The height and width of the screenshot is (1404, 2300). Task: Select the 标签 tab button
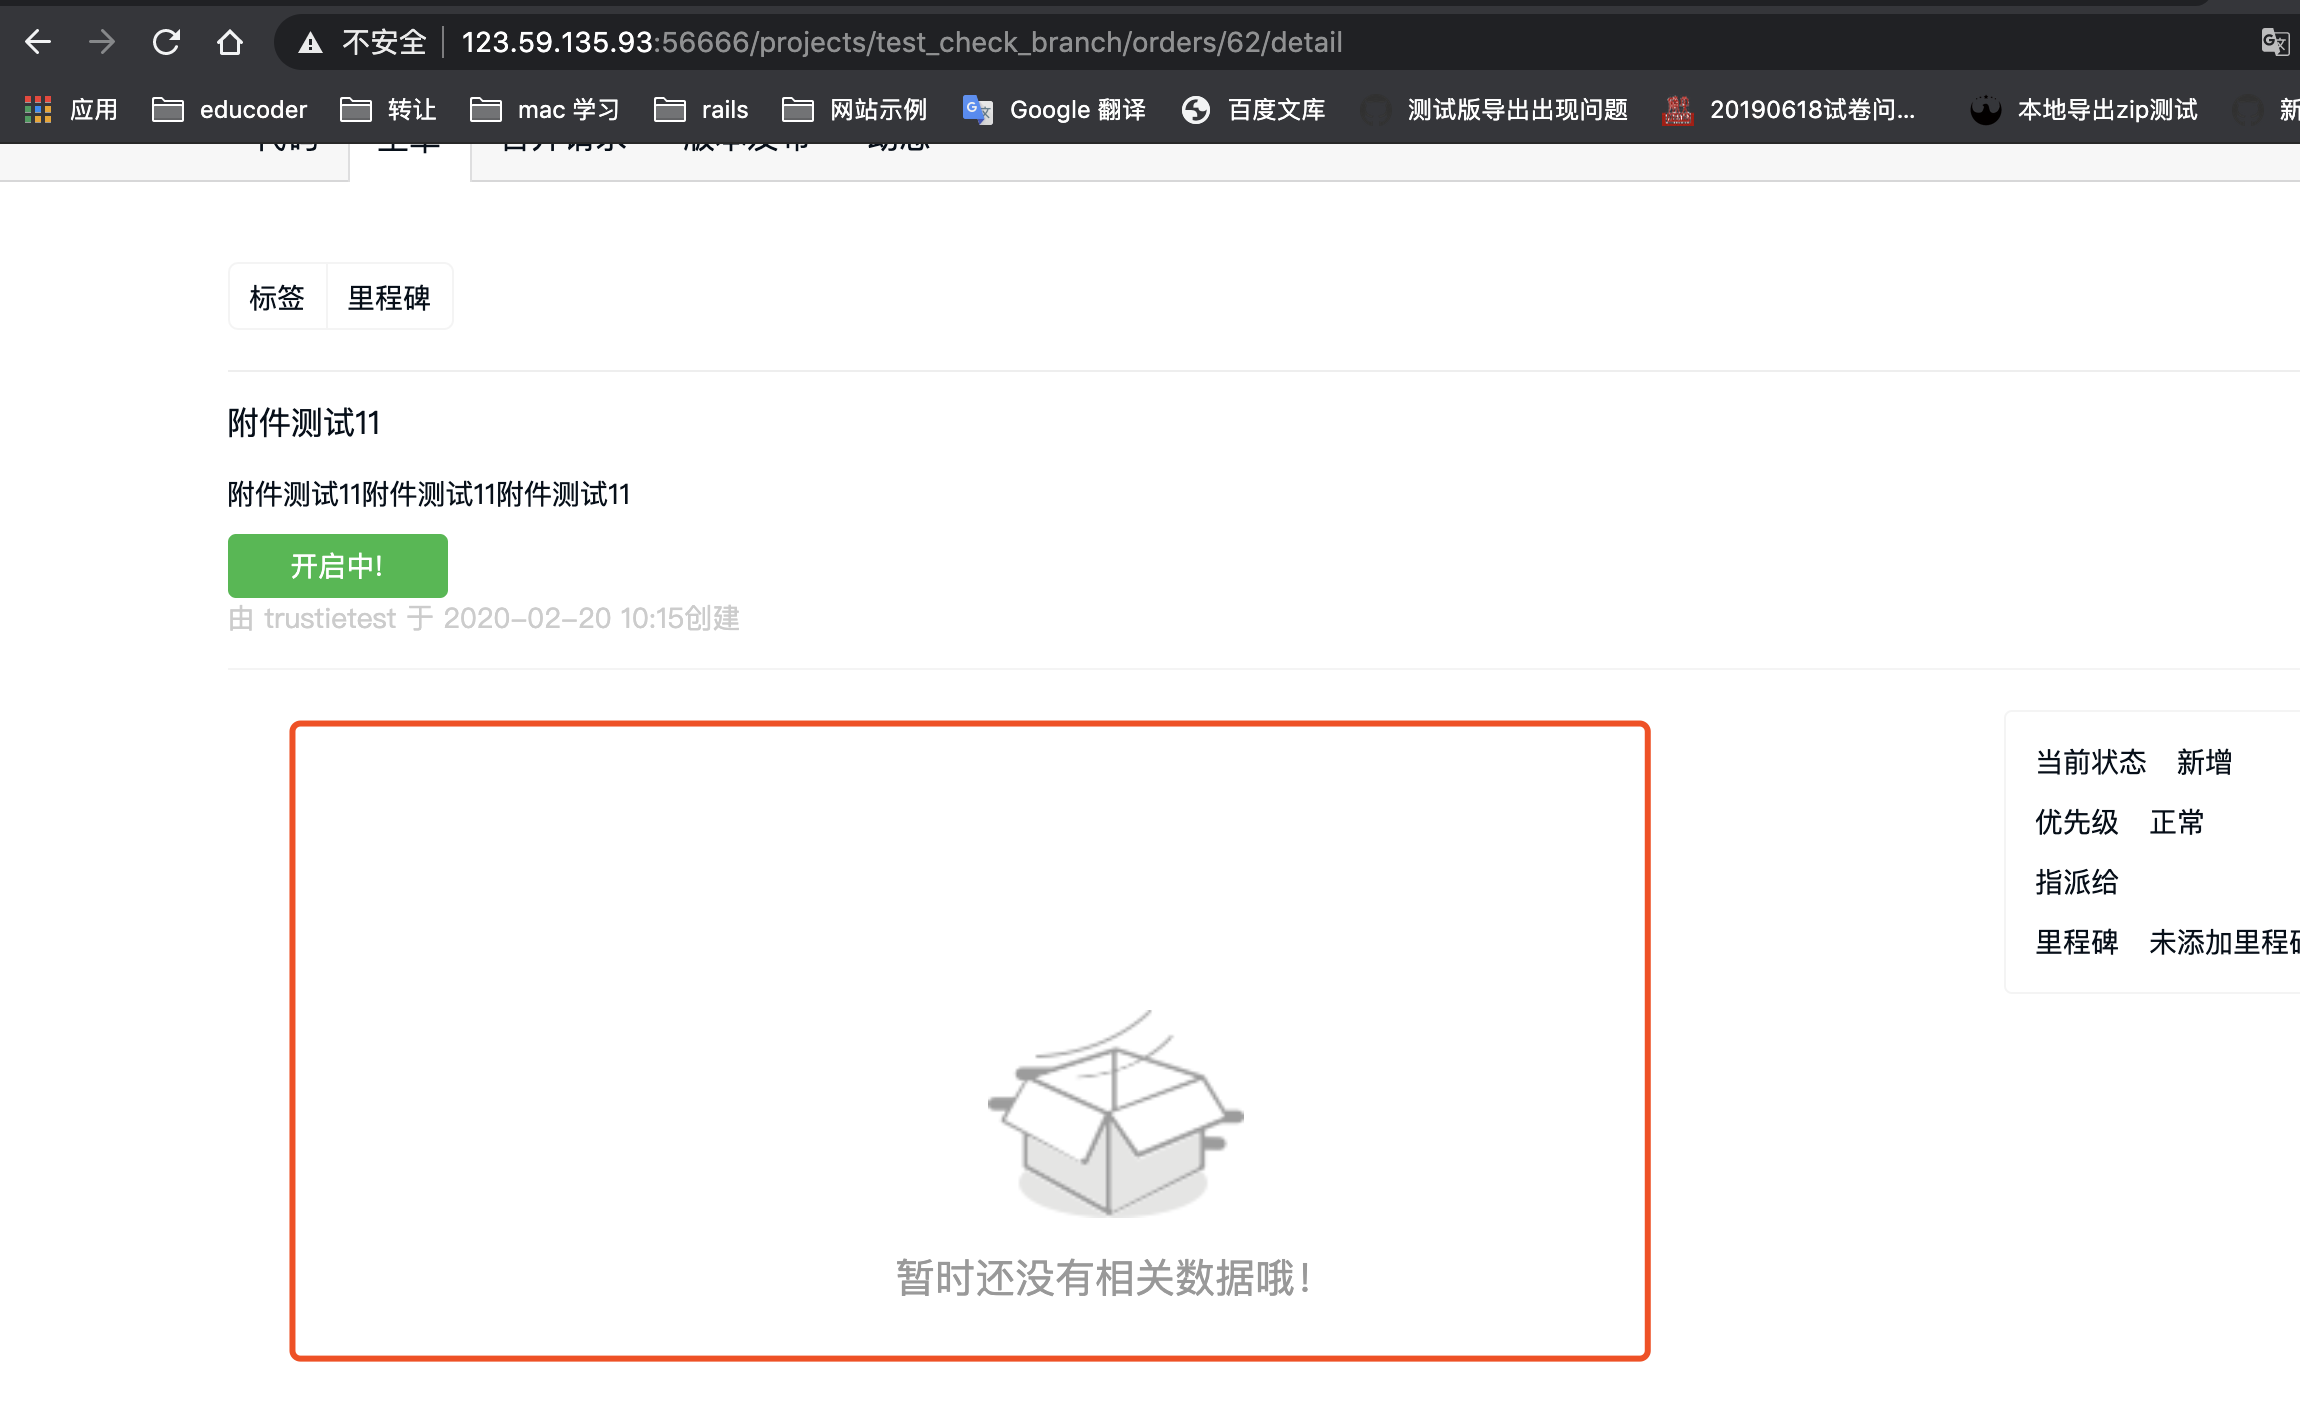click(x=277, y=297)
